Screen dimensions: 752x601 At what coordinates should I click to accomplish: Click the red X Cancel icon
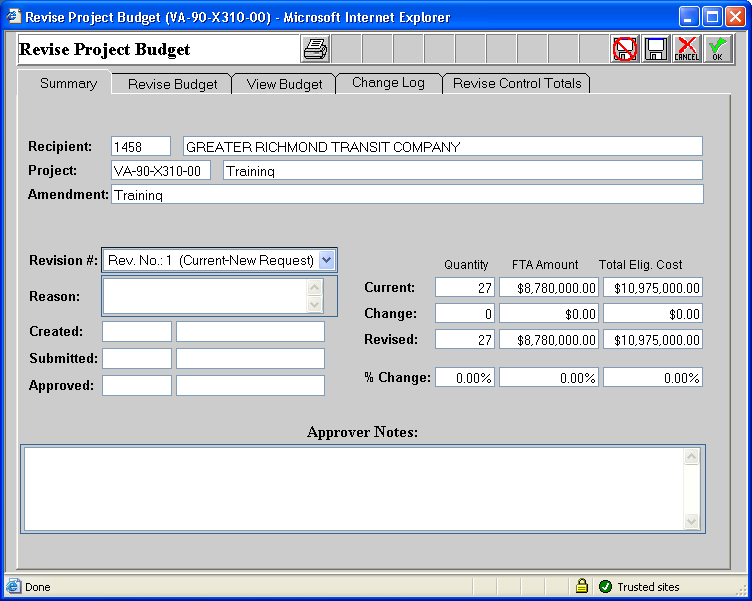coord(686,49)
